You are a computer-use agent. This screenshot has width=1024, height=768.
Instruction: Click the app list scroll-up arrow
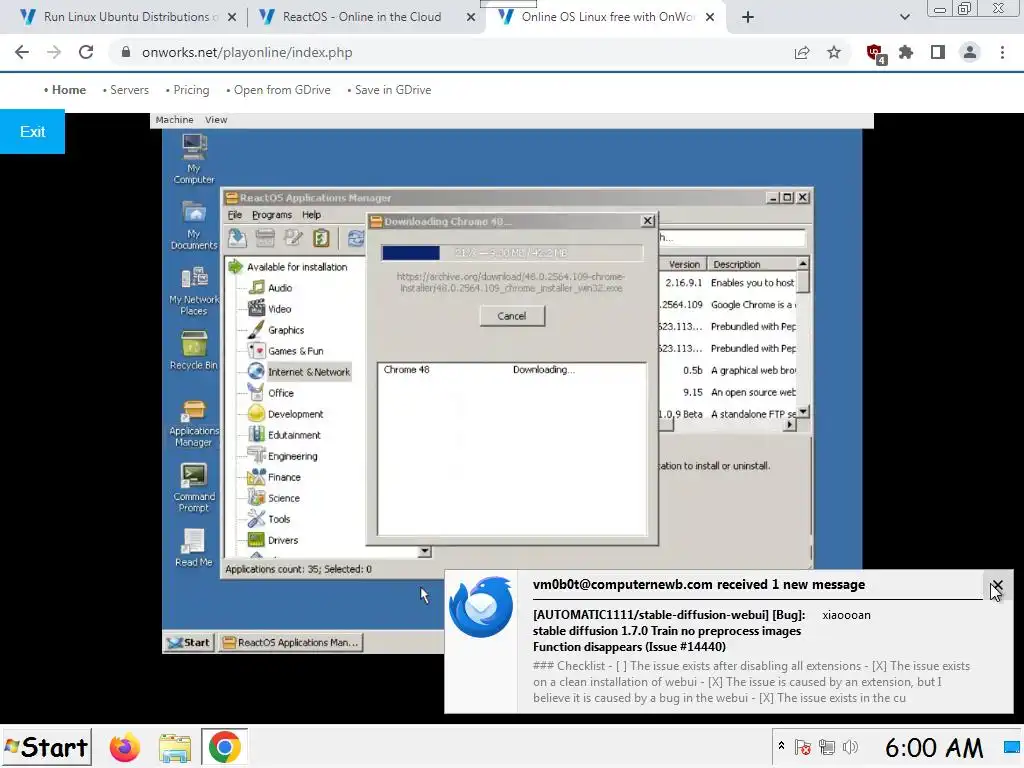(x=803, y=263)
